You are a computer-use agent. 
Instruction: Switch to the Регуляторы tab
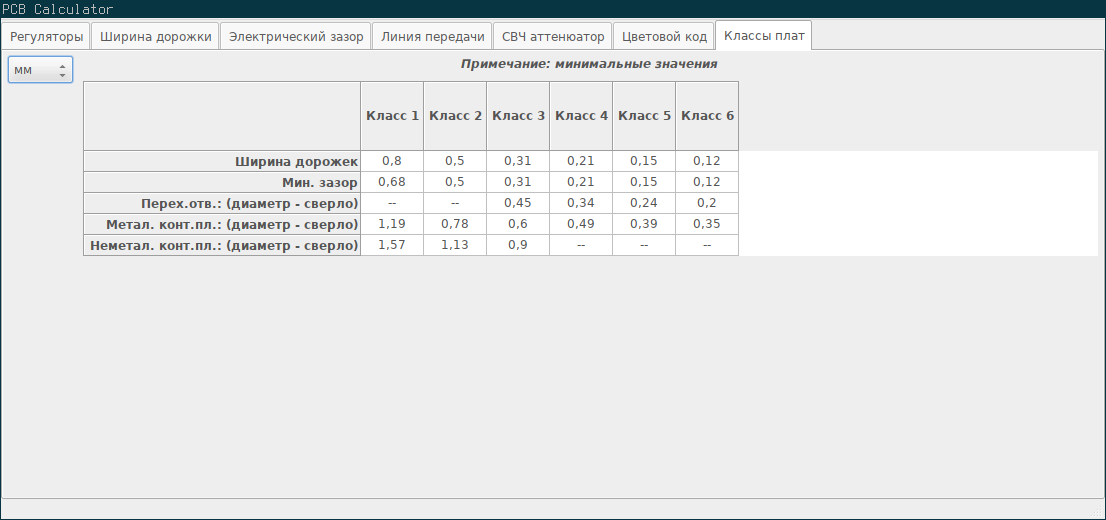click(x=46, y=37)
